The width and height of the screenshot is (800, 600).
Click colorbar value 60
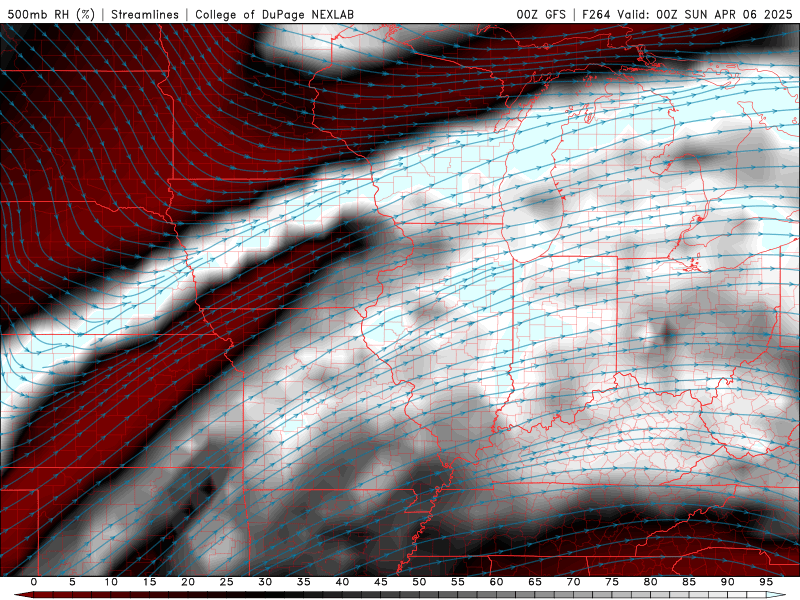pos(496,582)
